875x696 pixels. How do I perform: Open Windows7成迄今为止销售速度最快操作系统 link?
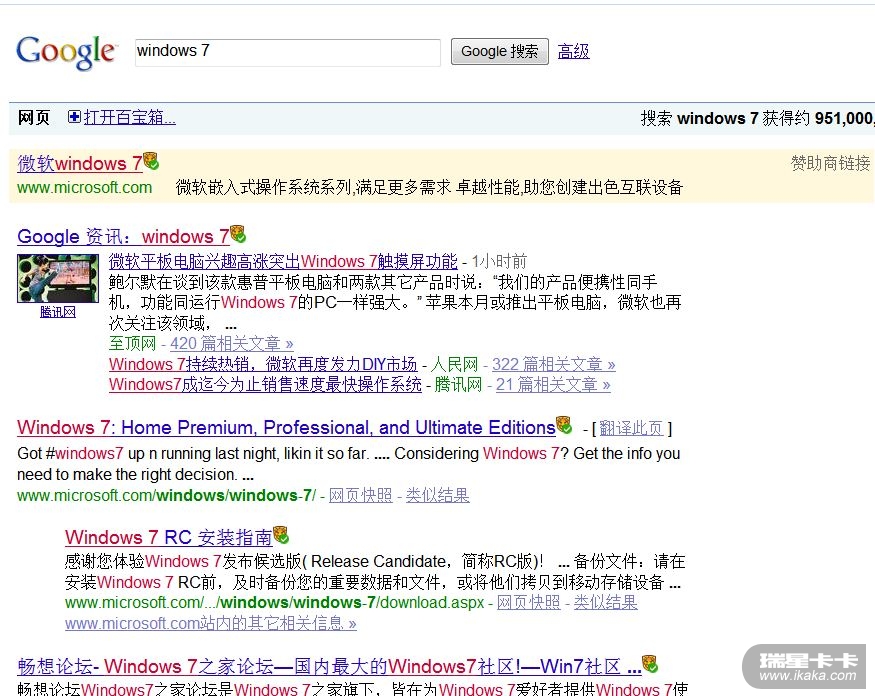click(265, 385)
